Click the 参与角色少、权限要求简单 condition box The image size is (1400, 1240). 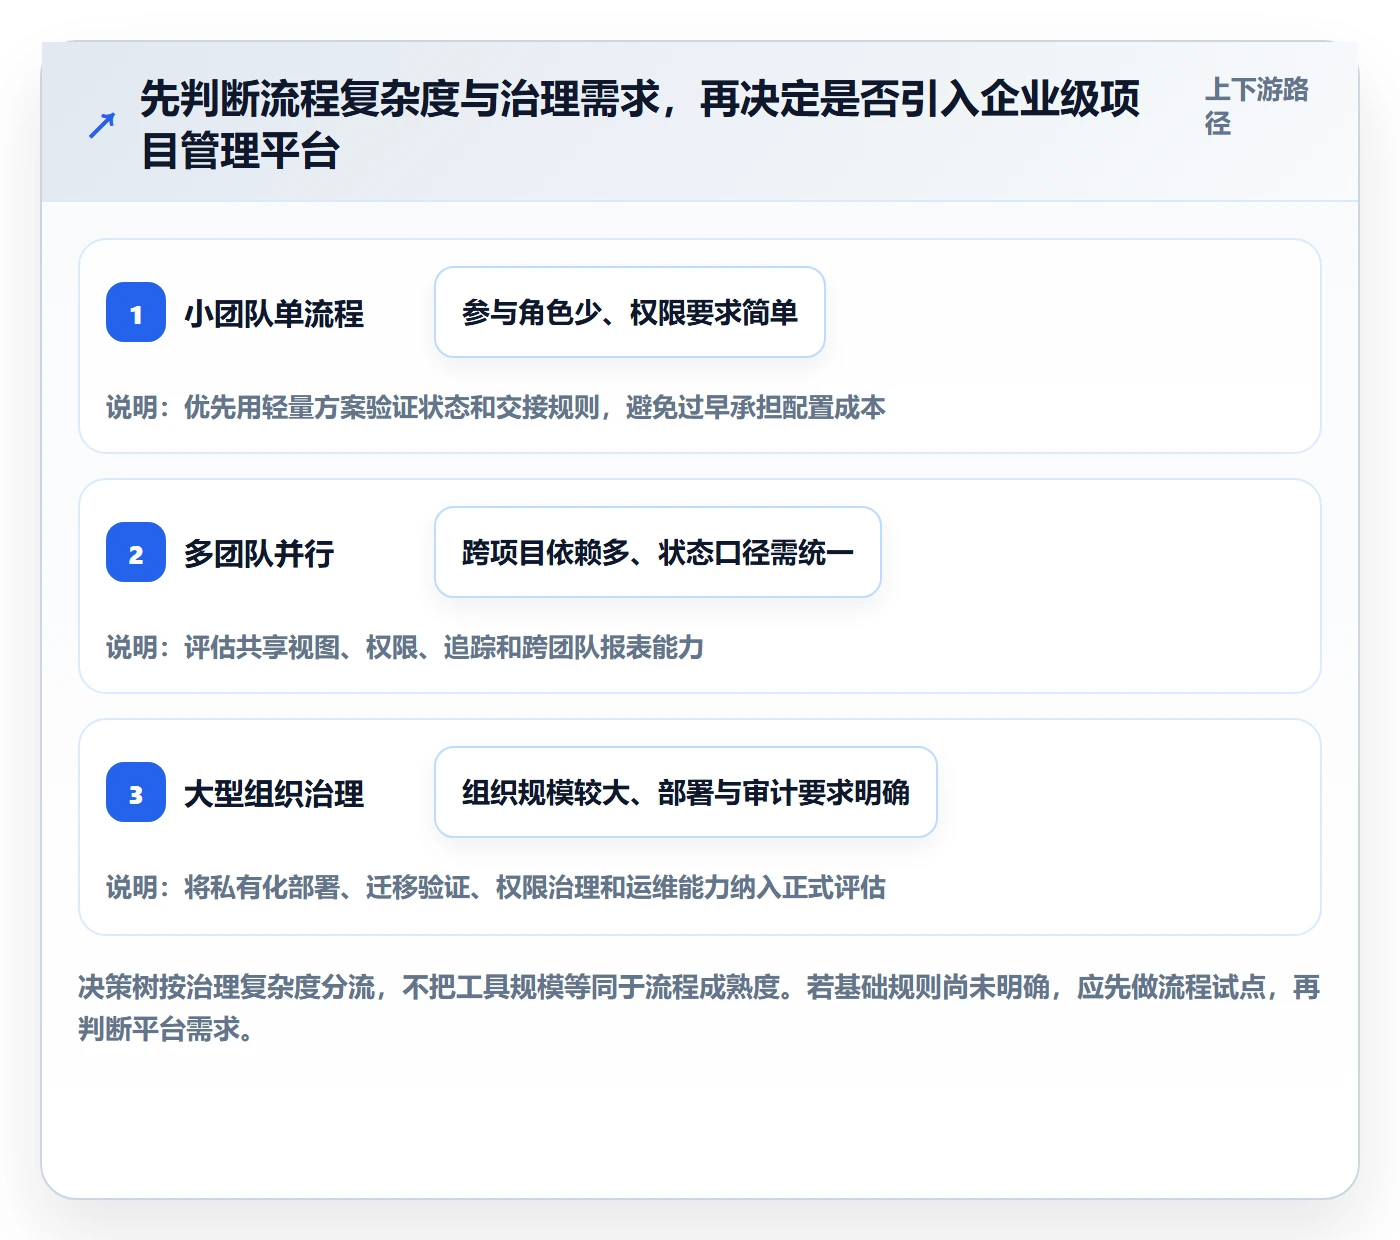pyautogui.click(x=630, y=312)
